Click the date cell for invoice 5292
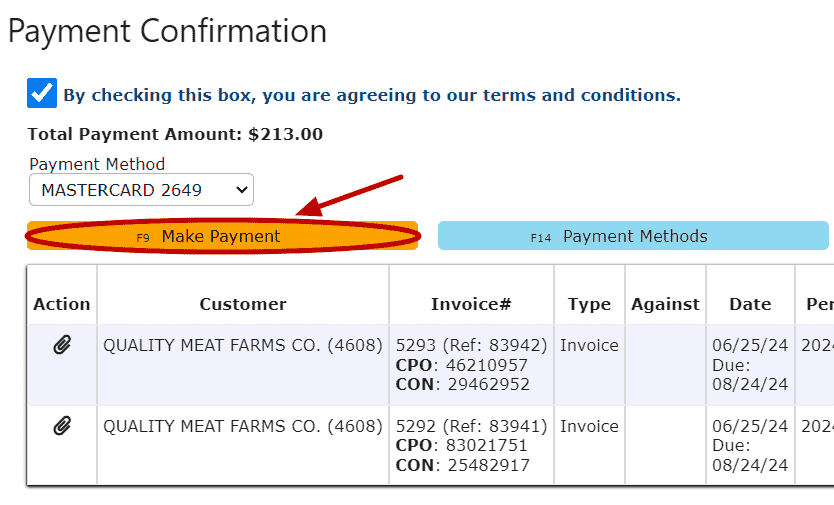 (750, 445)
